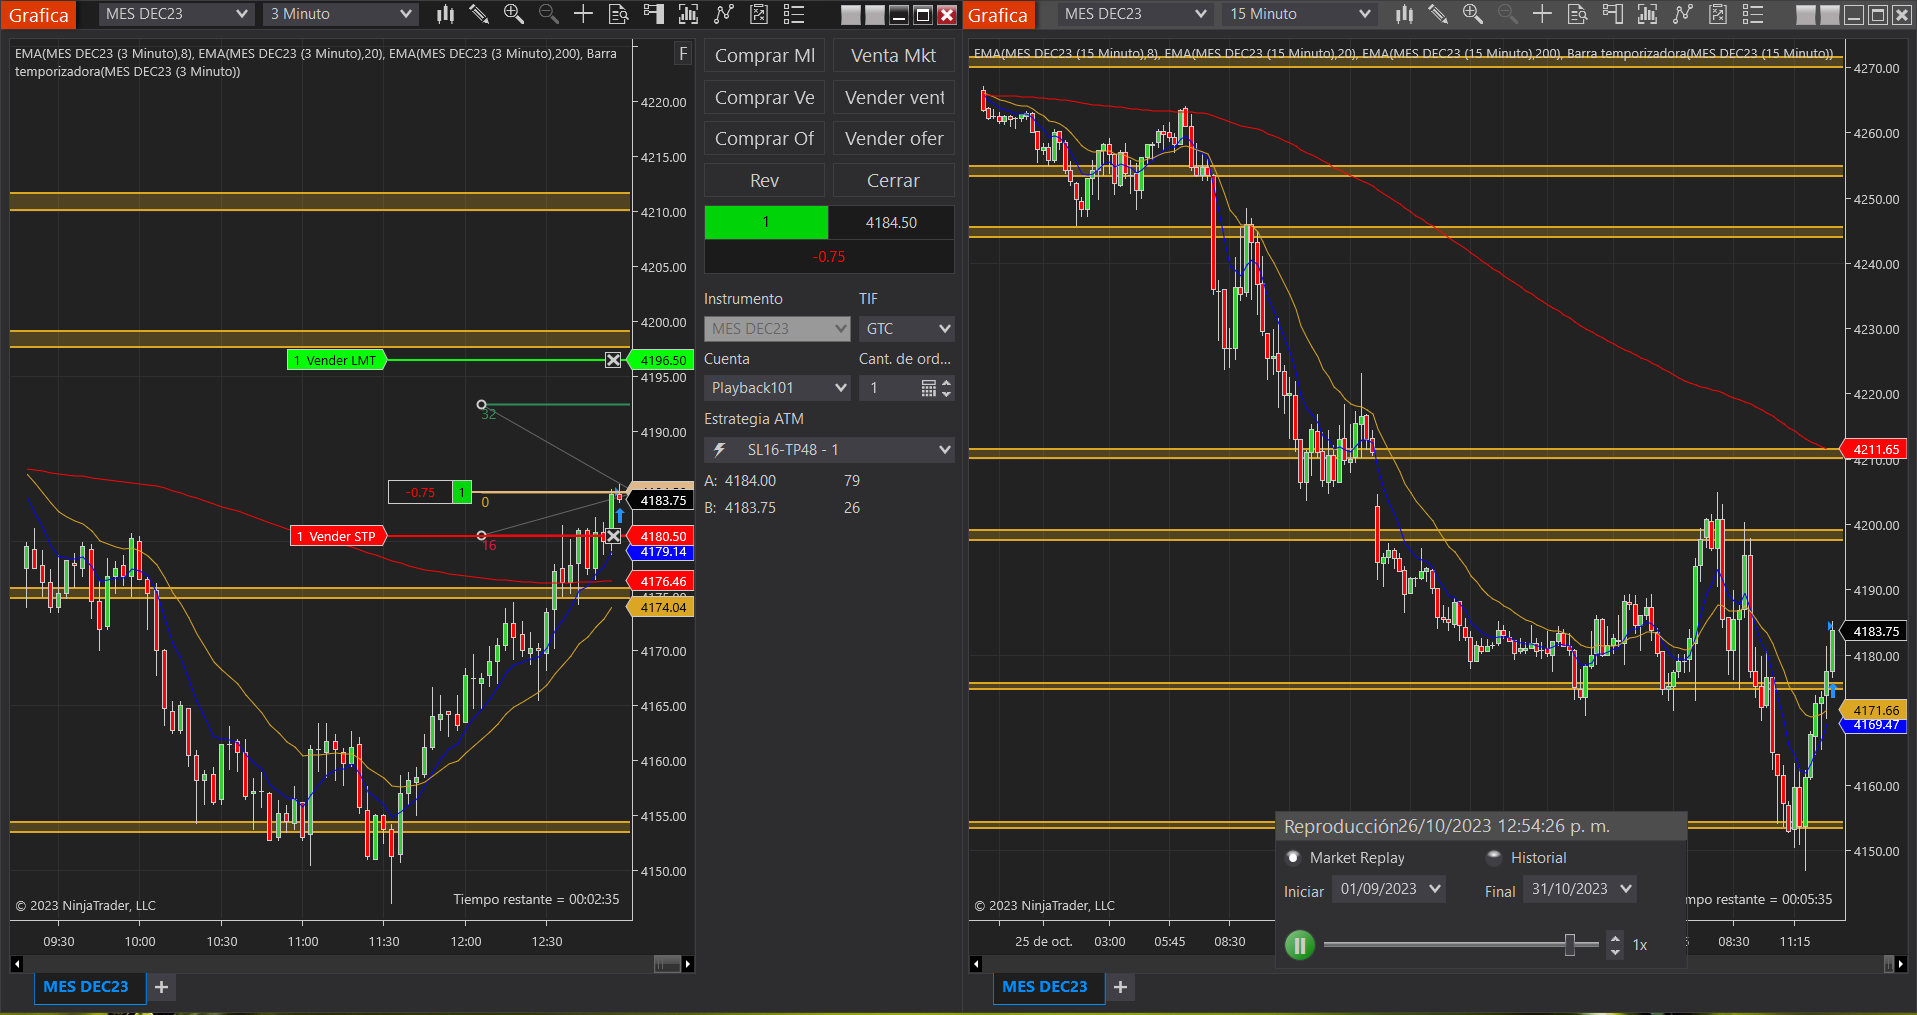Select the Vender STP order flag
Image resolution: width=1917 pixels, height=1015 pixels.
pyautogui.click(x=338, y=536)
